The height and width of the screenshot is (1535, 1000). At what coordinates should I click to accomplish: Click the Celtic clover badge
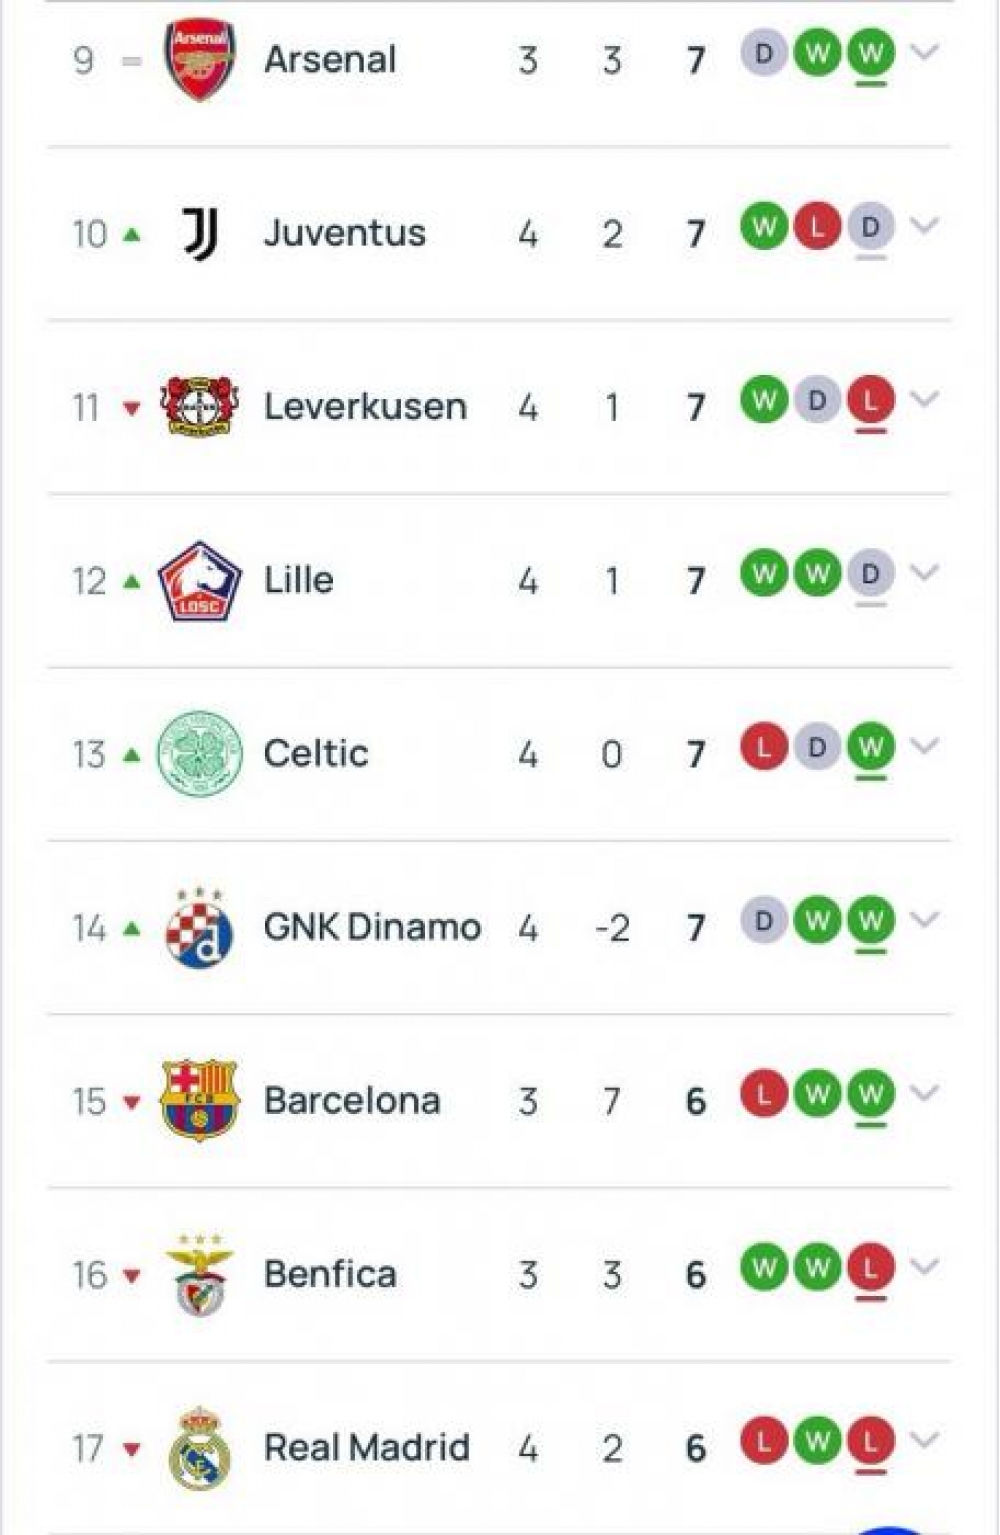coord(200,754)
